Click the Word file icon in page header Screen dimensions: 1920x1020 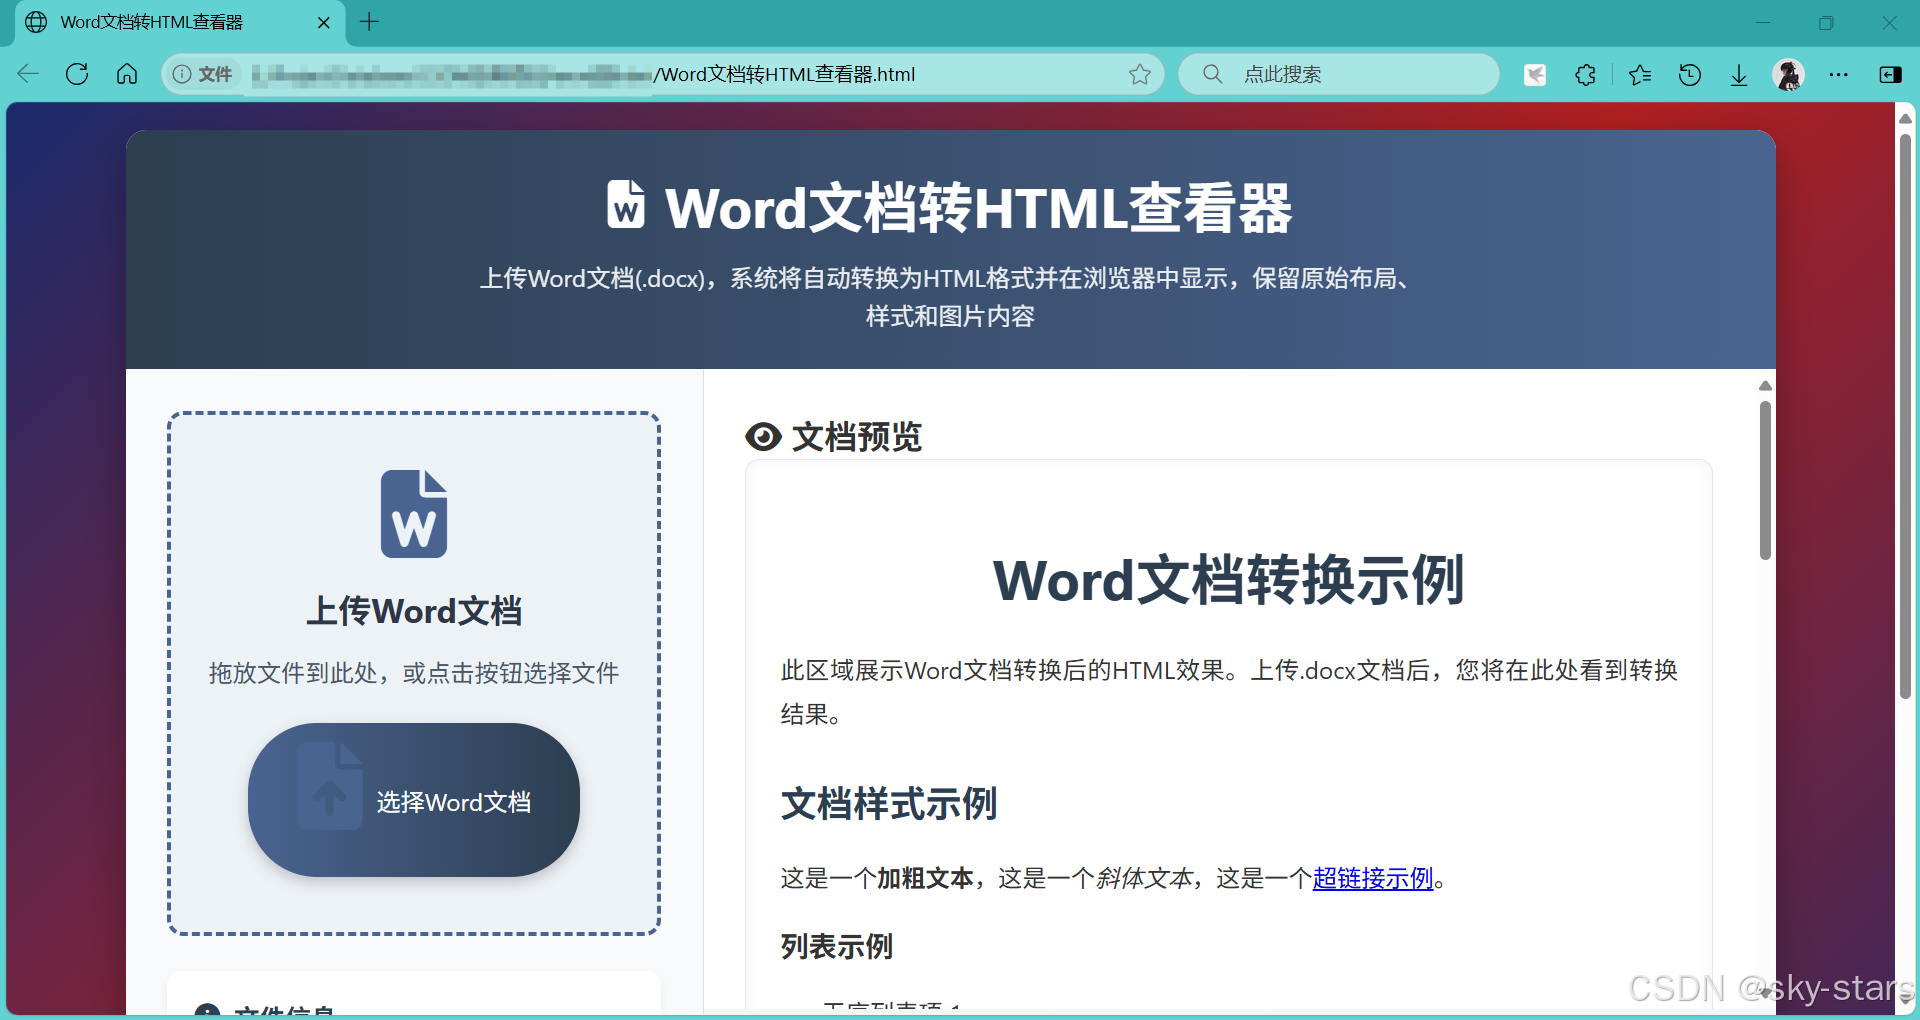[626, 205]
